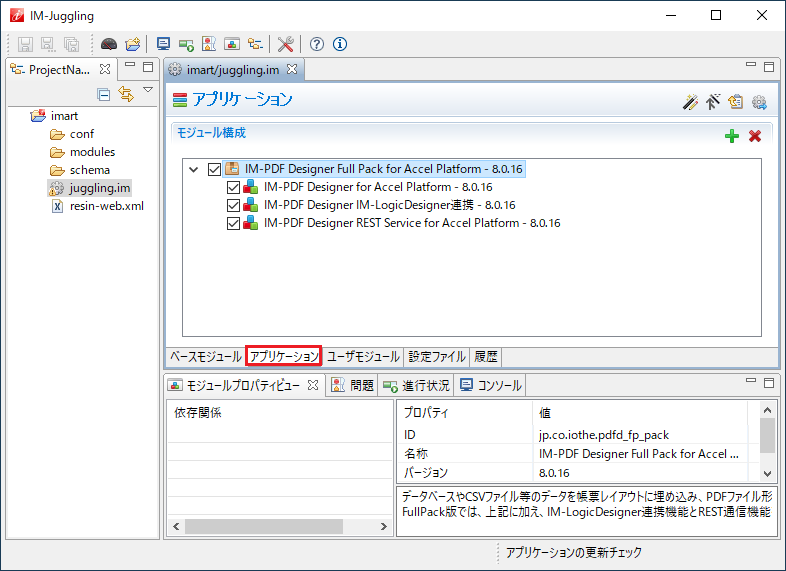Switch to 履歴 tab
Viewport: 786px width, 571px height.
pos(486,356)
